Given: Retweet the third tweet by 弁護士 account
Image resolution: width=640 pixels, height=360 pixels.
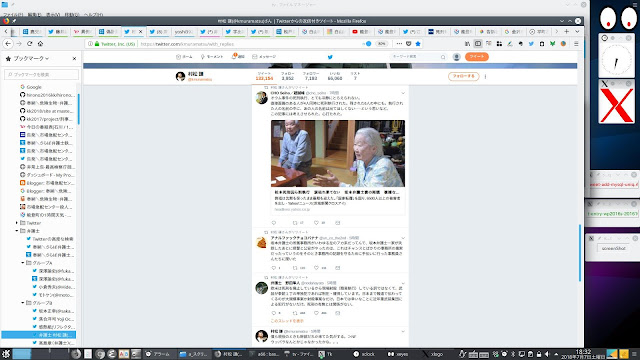Looking at the screenshot, I should (x=295, y=313).
